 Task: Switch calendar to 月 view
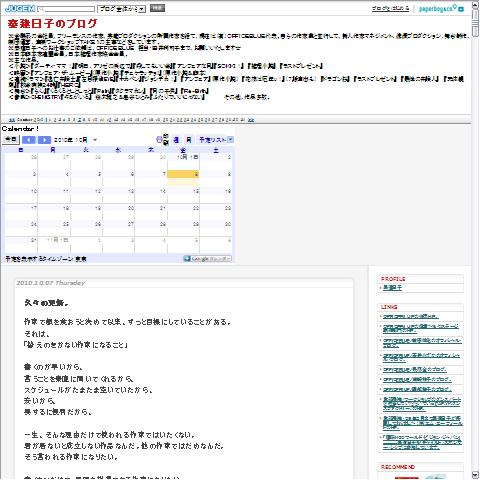pos(189,140)
